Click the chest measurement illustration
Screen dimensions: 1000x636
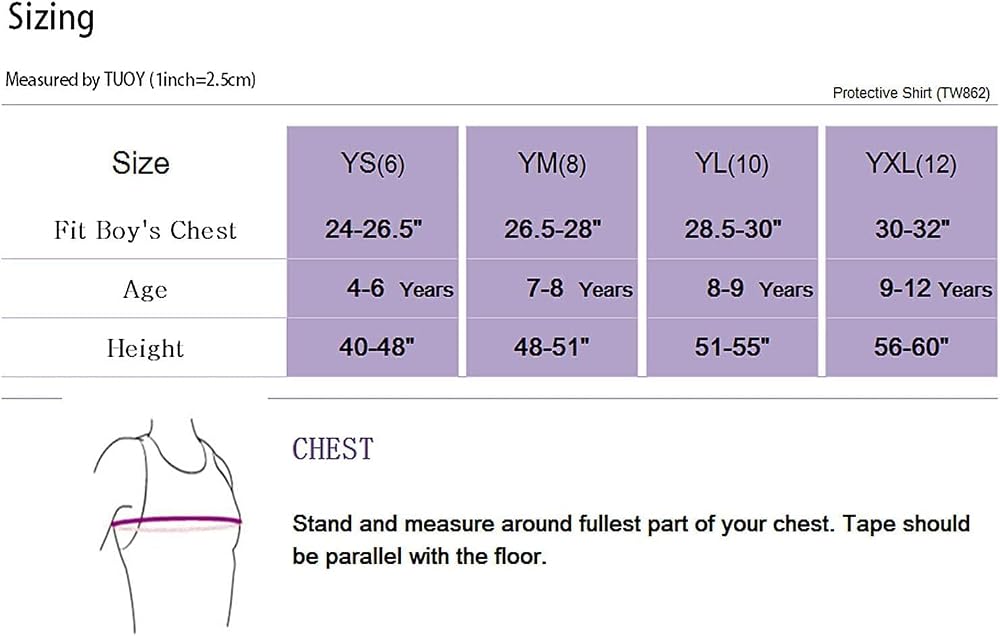(x=169, y=526)
